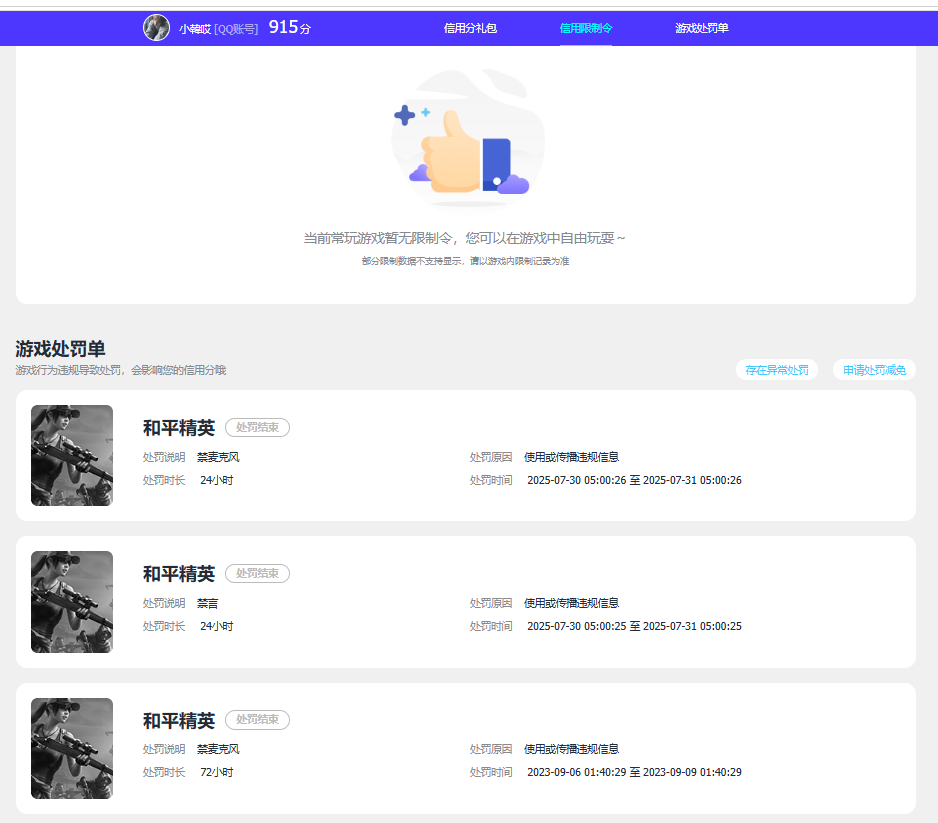Click the thumbs-up illustration

tap(468, 139)
